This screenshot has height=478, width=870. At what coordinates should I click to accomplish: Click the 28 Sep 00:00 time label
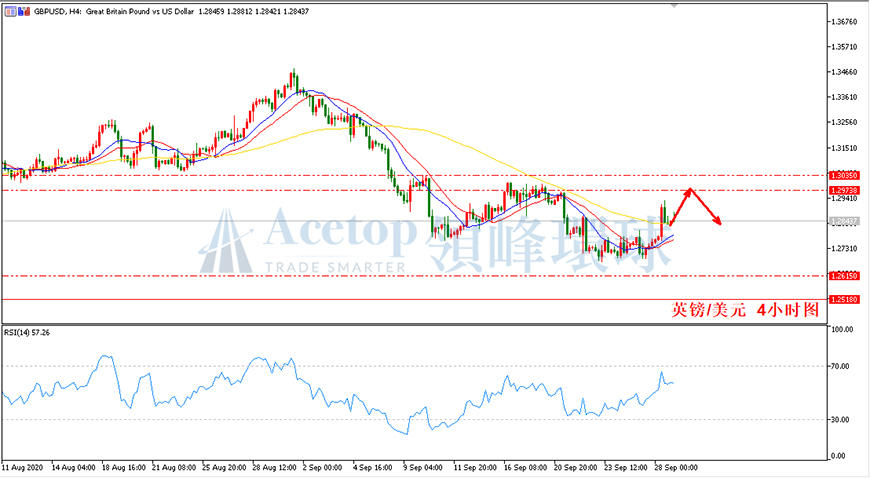[676, 468]
